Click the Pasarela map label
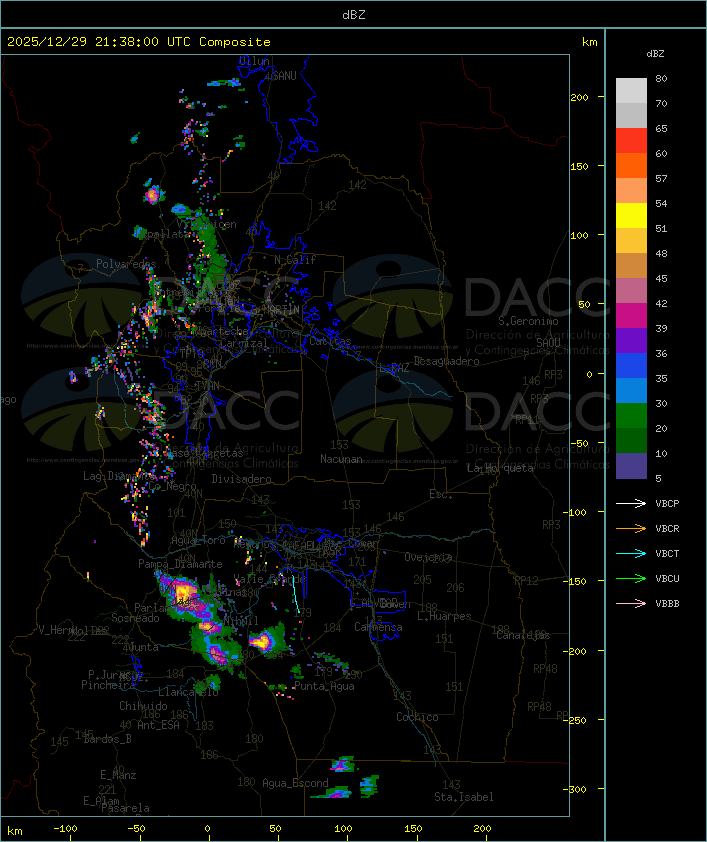The height and width of the screenshot is (842, 707). pyautogui.click(x=125, y=808)
